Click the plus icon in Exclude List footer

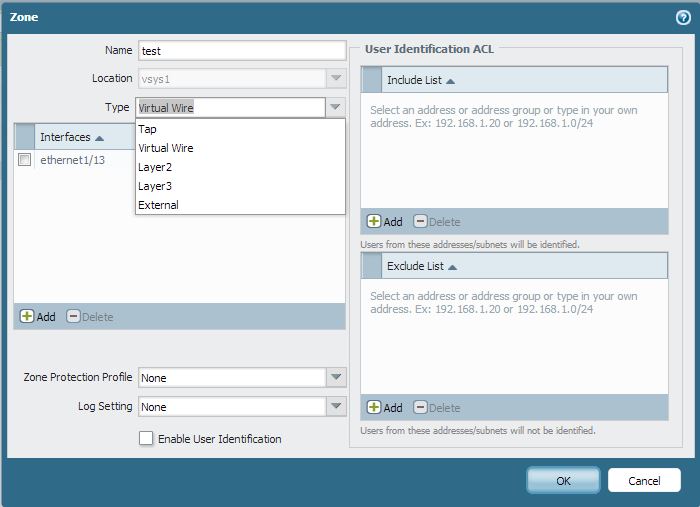pyautogui.click(x=374, y=407)
